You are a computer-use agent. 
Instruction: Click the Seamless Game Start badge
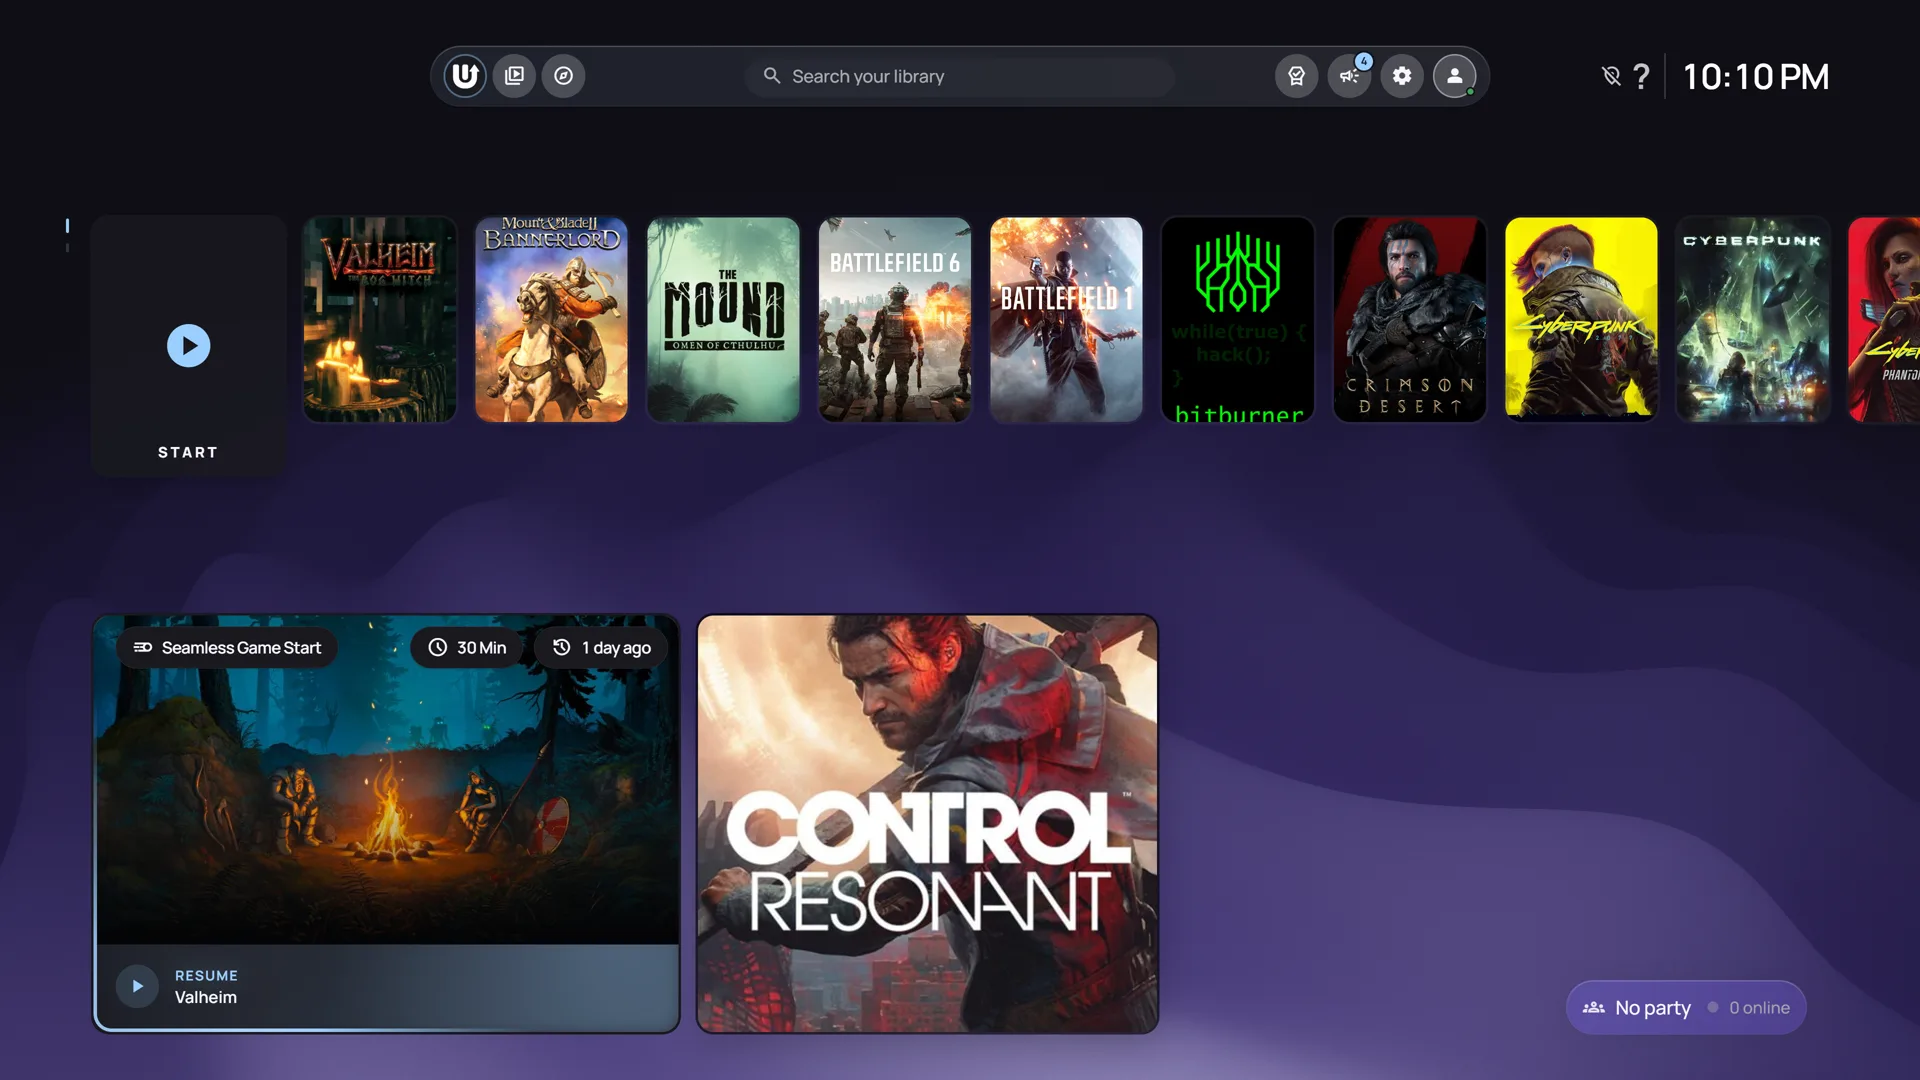click(x=227, y=648)
